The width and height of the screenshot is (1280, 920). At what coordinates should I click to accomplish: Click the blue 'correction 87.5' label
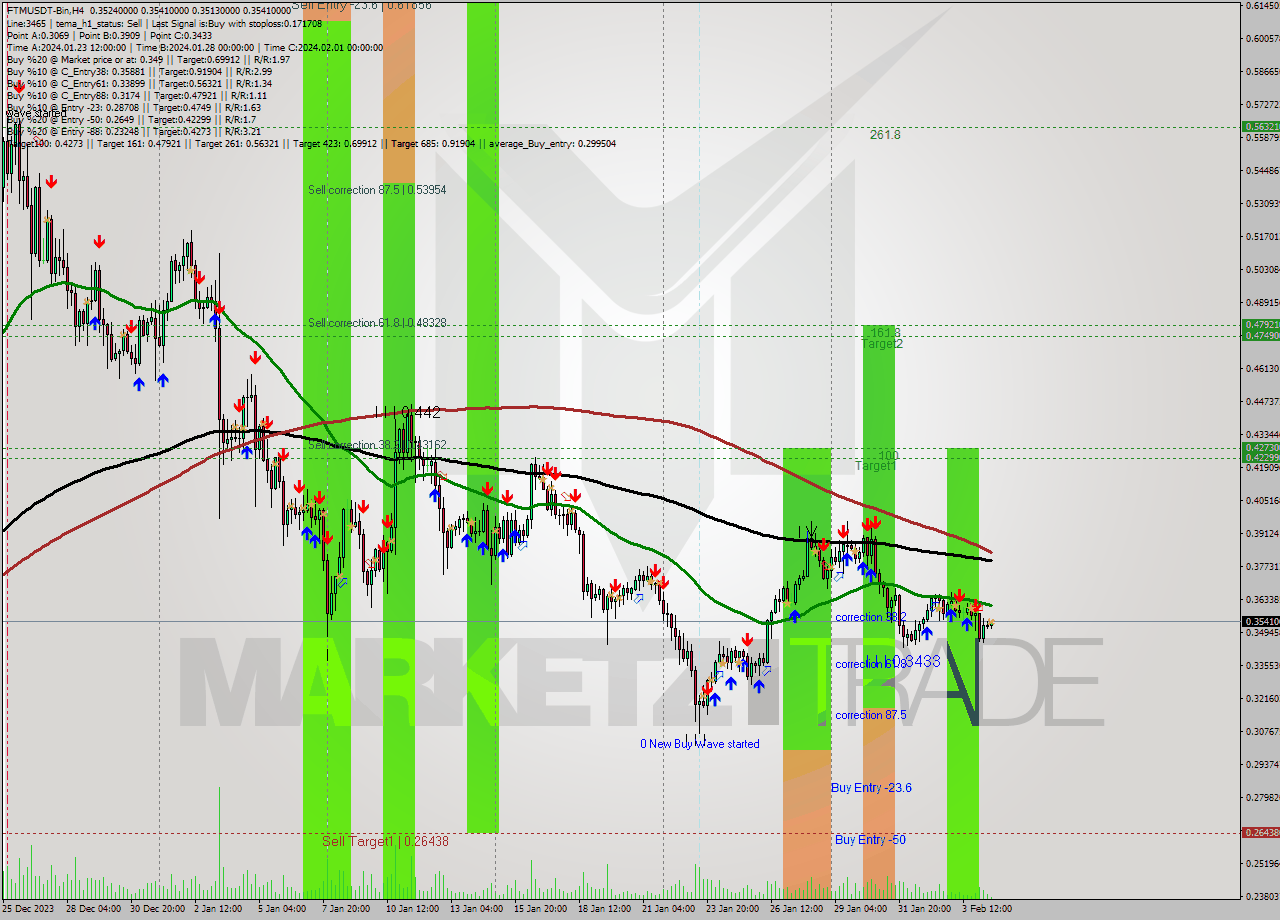point(871,716)
